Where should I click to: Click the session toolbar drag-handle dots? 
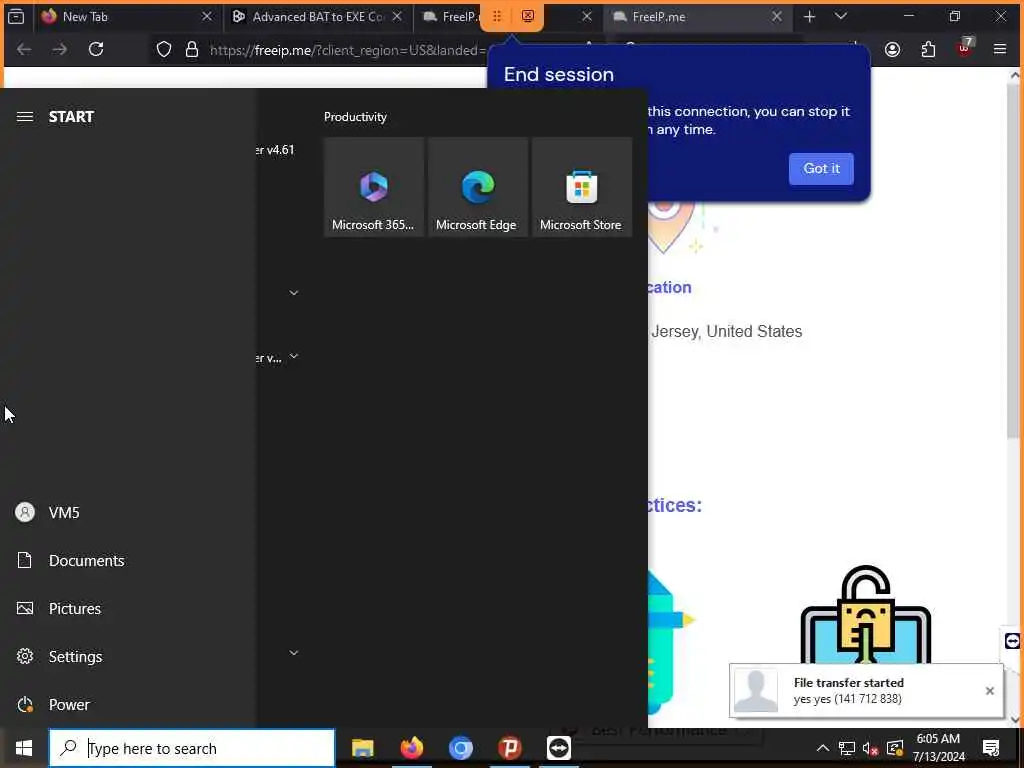click(496, 16)
